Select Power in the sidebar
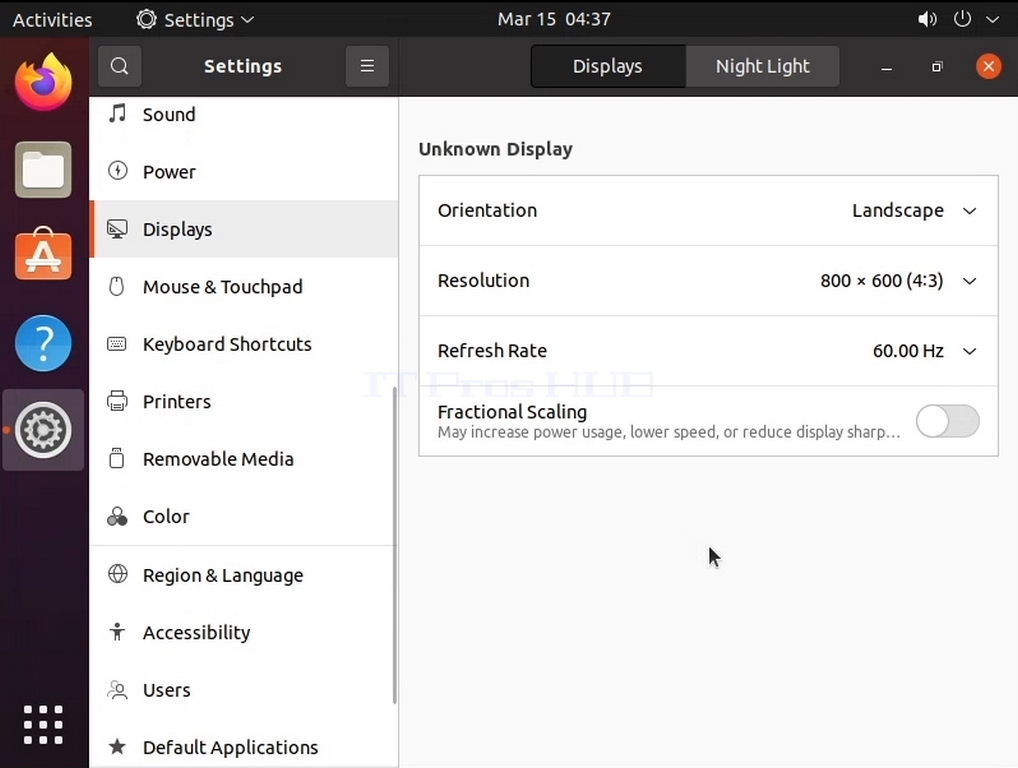Viewport: 1018px width, 768px height. tap(243, 171)
